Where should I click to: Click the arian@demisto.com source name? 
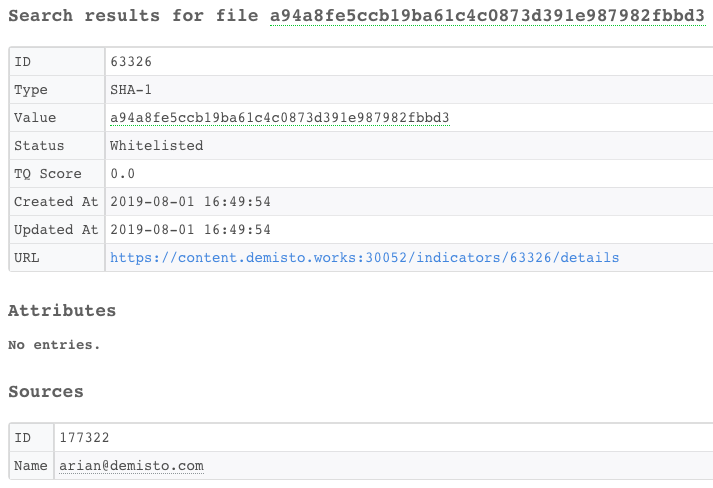coord(131,466)
